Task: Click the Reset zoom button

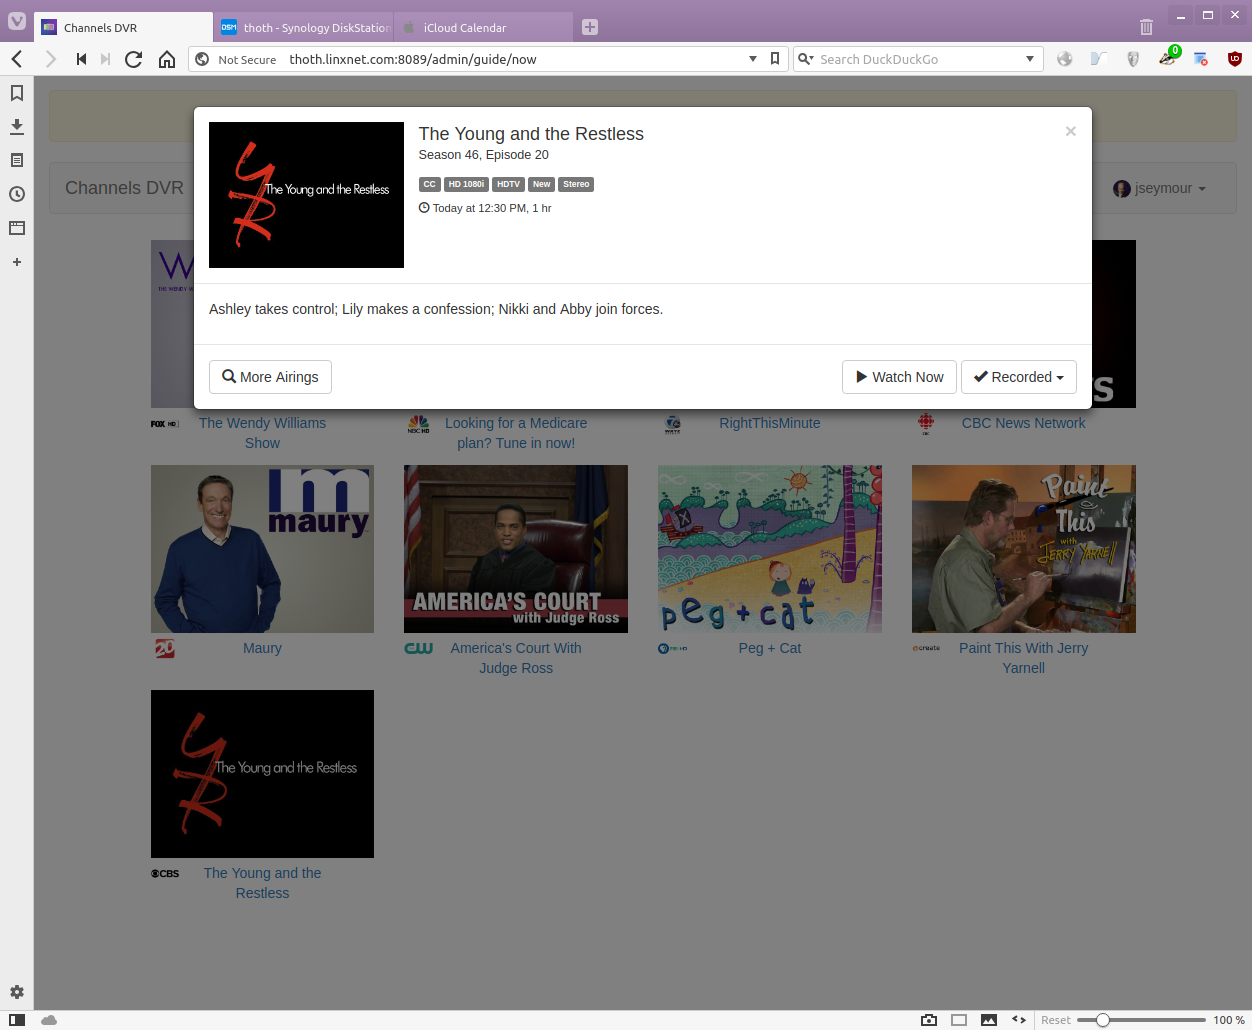Action: click(x=1055, y=1020)
